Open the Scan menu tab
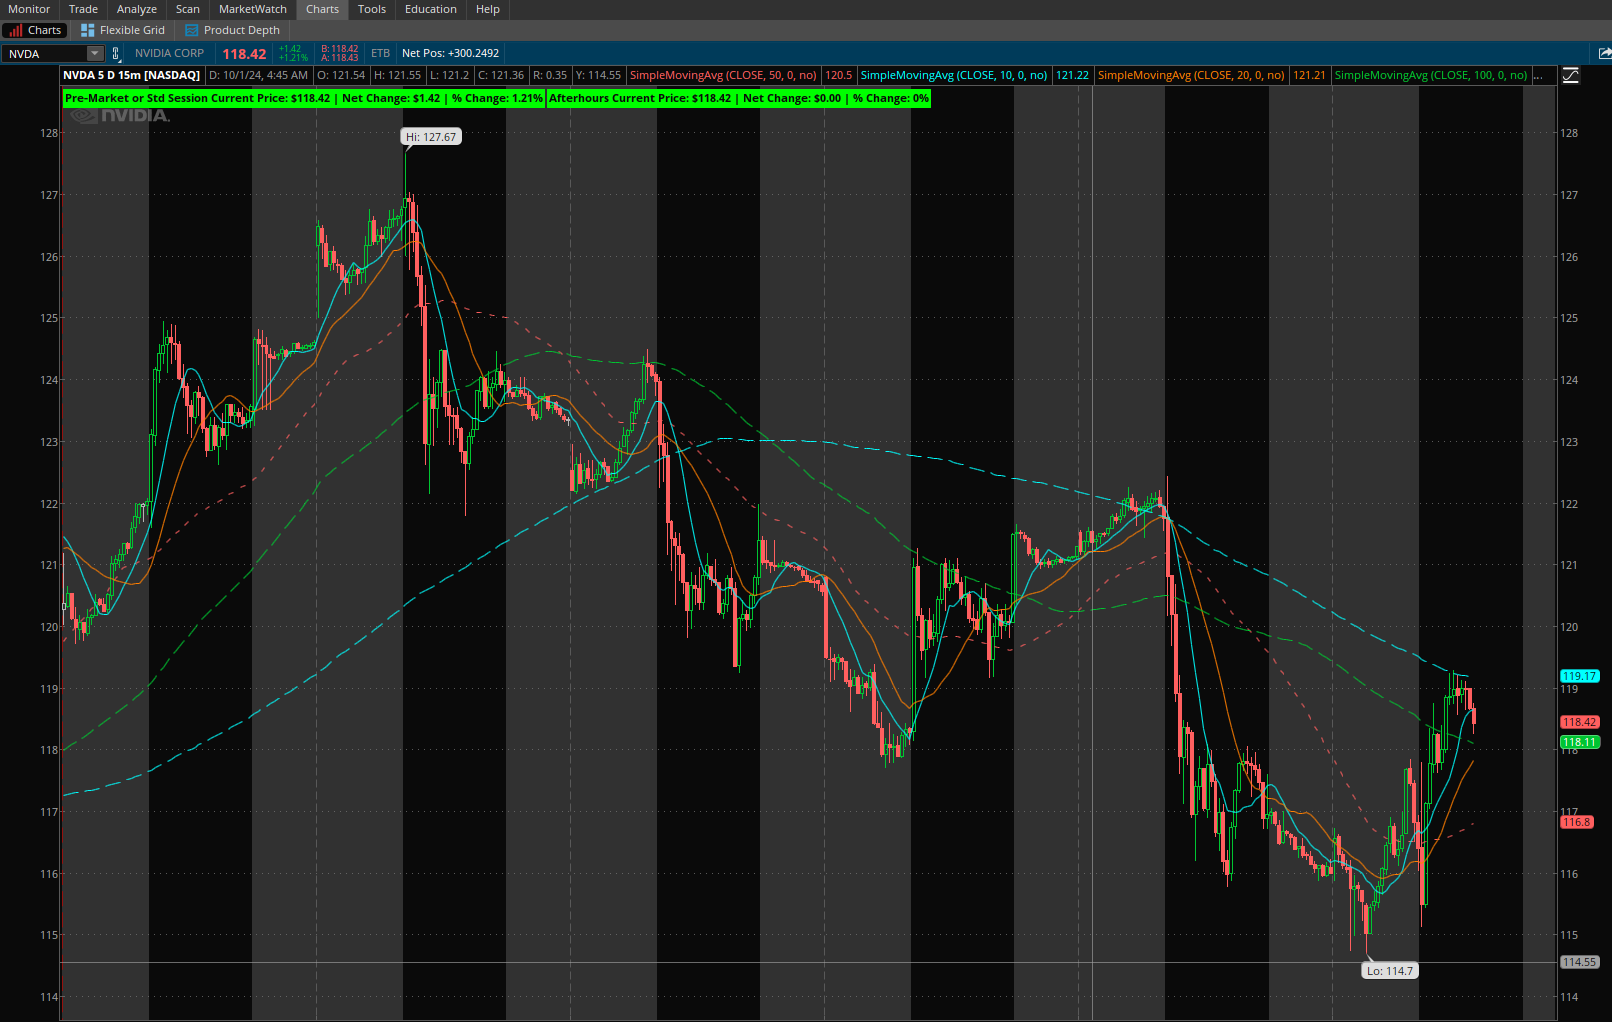Screen dimensions: 1612x1022 [188, 9]
